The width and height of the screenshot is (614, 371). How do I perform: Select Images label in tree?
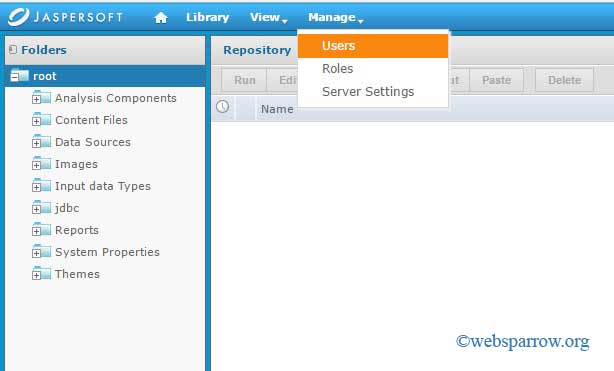(x=76, y=164)
